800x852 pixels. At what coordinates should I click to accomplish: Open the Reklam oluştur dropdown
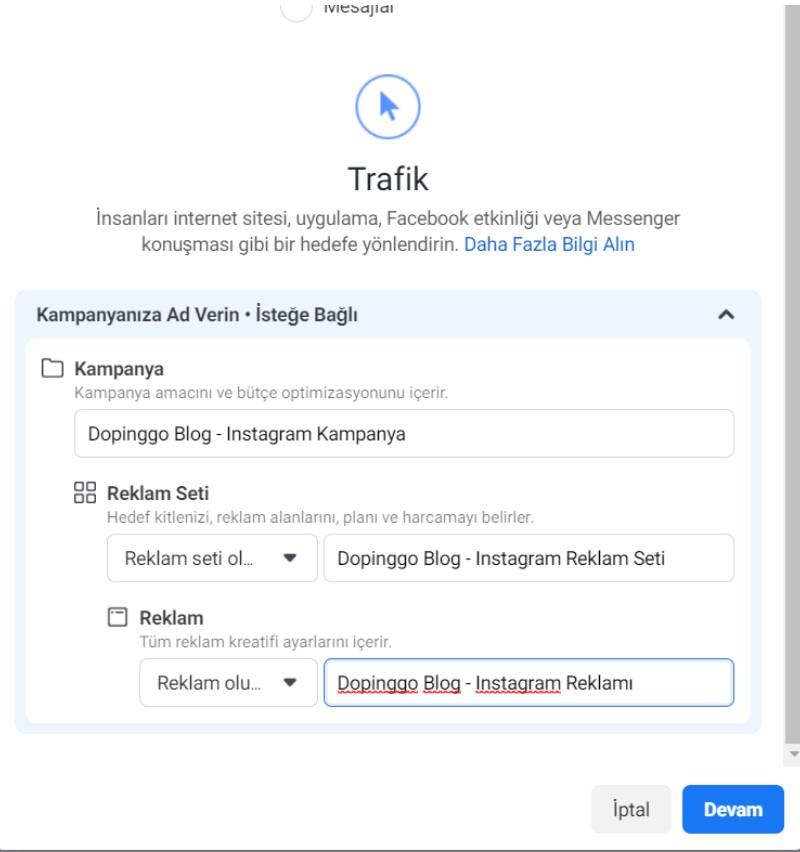point(228,682)
